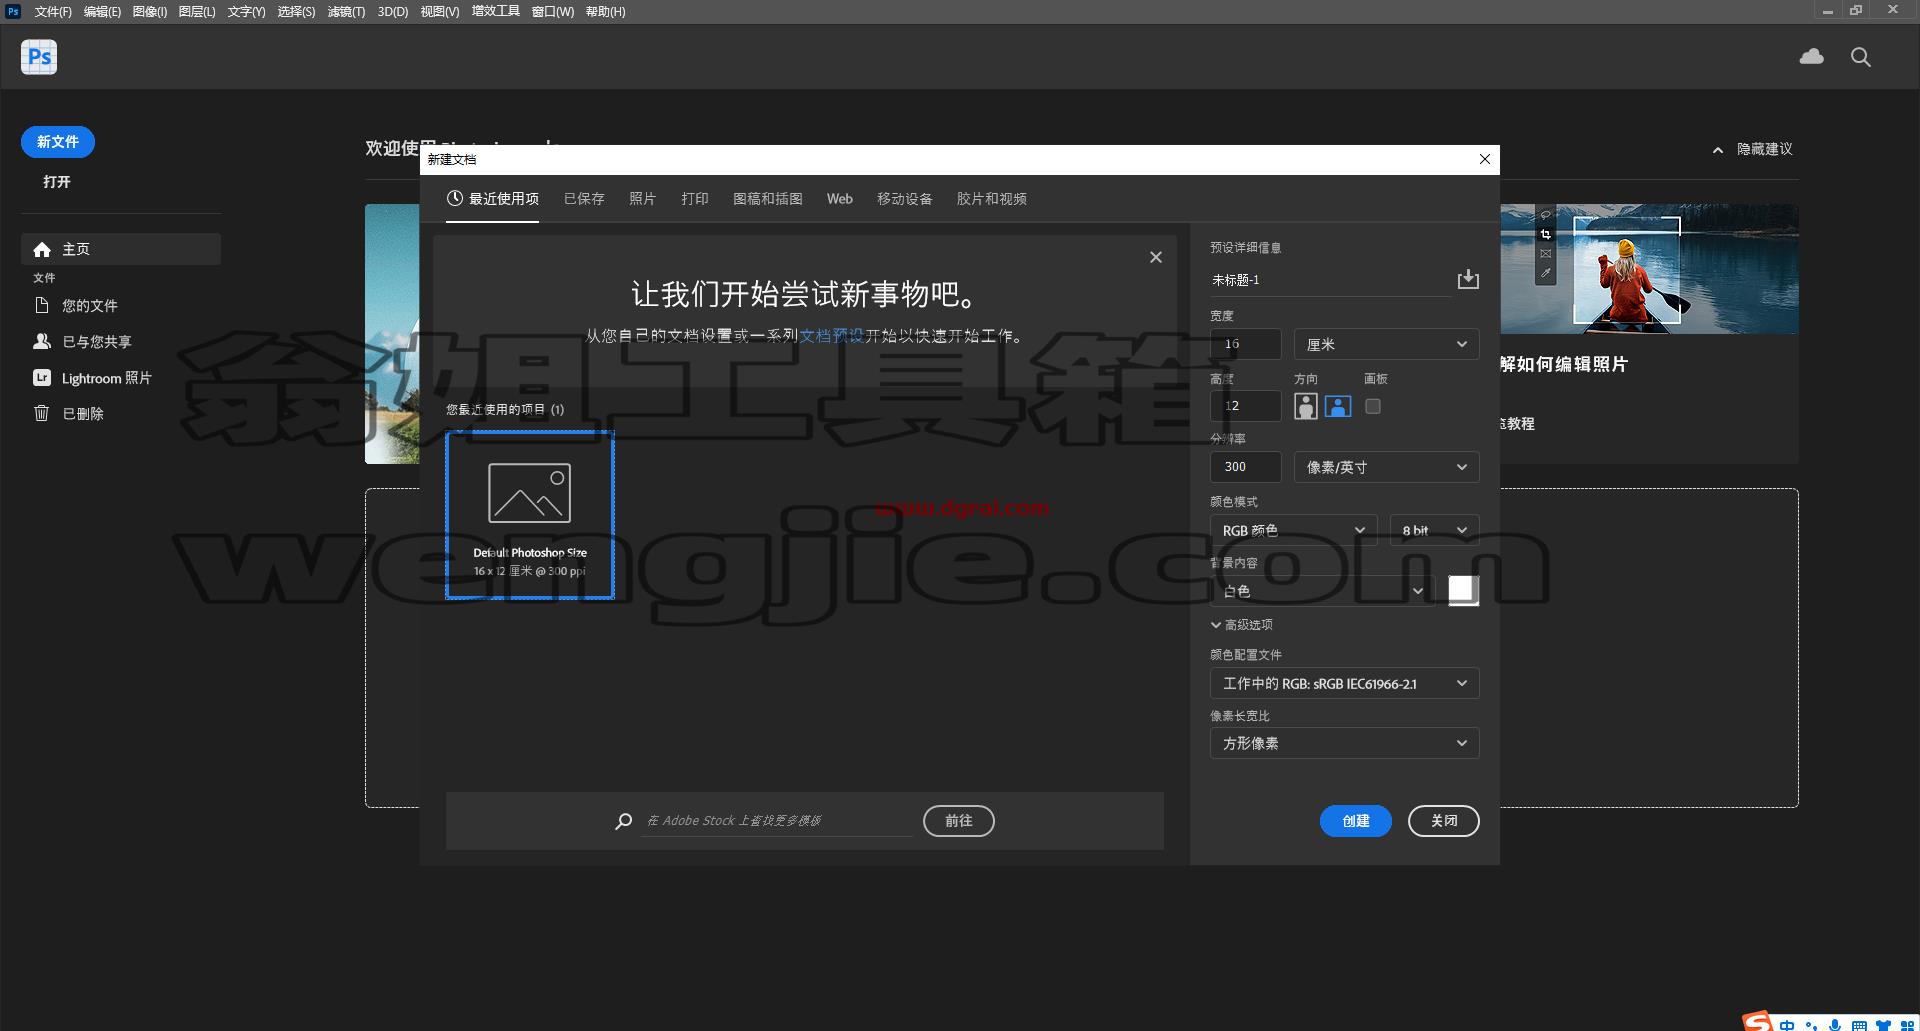This screenshot has width=1920, height=1031.
Task: Open the search magnifier in the top bar
Action: pos(1860,57)
